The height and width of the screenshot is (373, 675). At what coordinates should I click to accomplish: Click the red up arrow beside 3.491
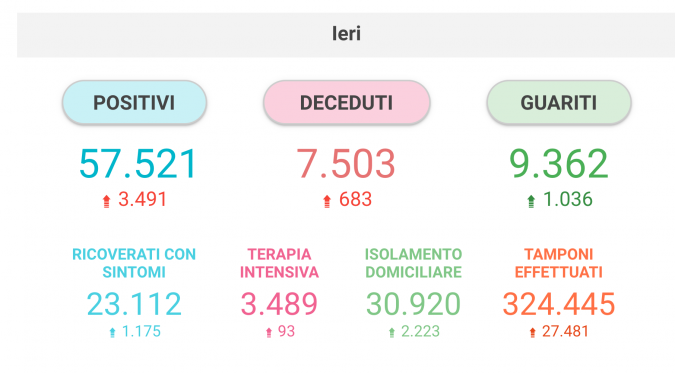pos(106,201)
